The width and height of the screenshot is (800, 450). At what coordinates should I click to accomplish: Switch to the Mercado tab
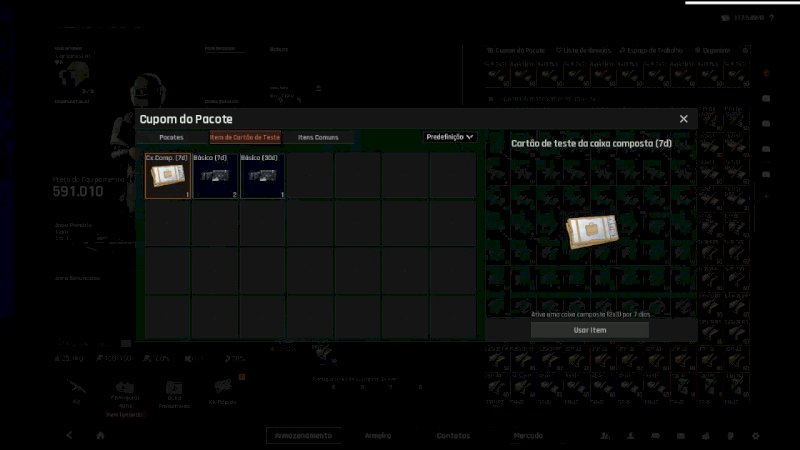528,436
